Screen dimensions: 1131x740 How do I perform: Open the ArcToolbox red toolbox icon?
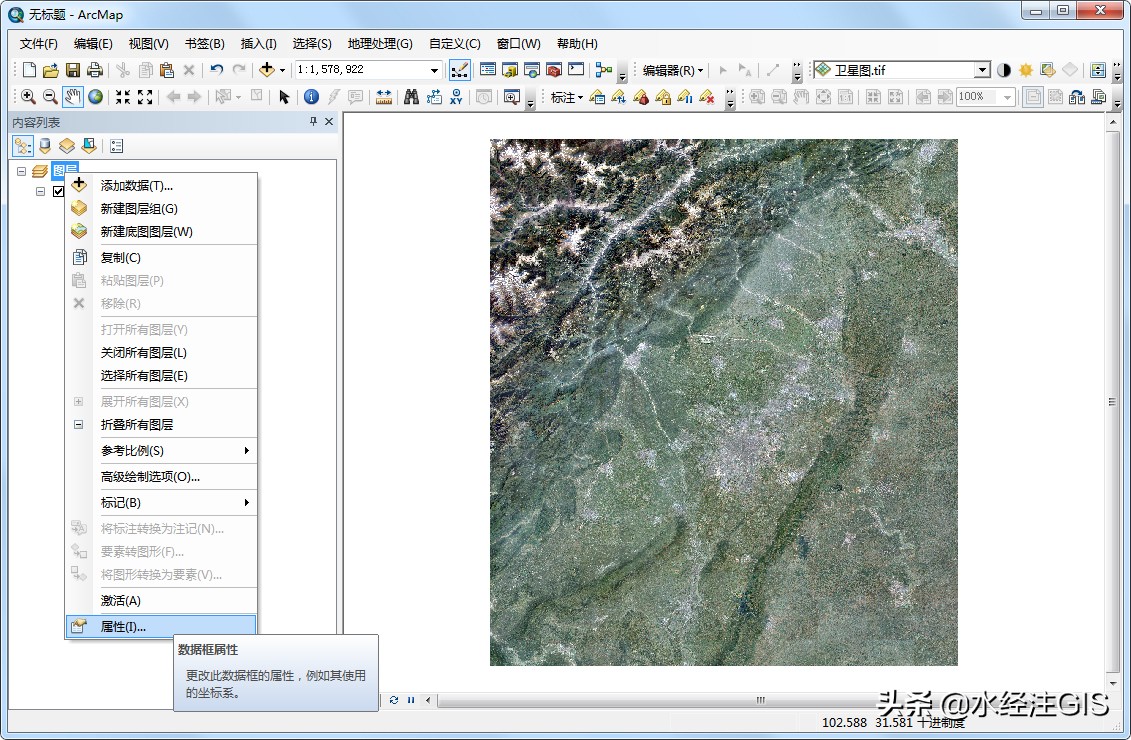(x=554, y=70)
